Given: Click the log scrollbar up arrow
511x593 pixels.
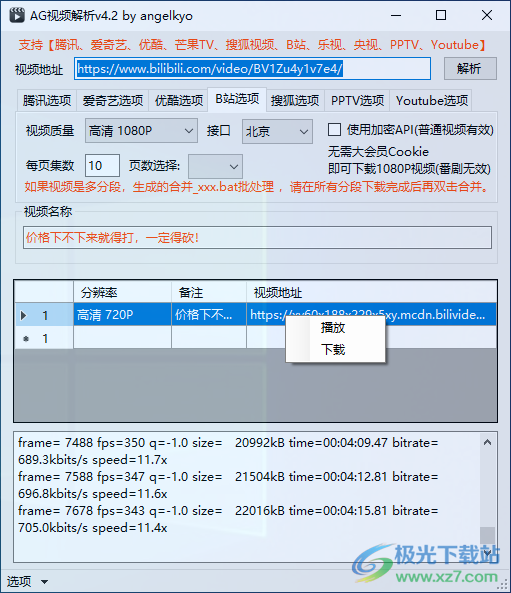Looking at the screenshot, I should (488, 442).
